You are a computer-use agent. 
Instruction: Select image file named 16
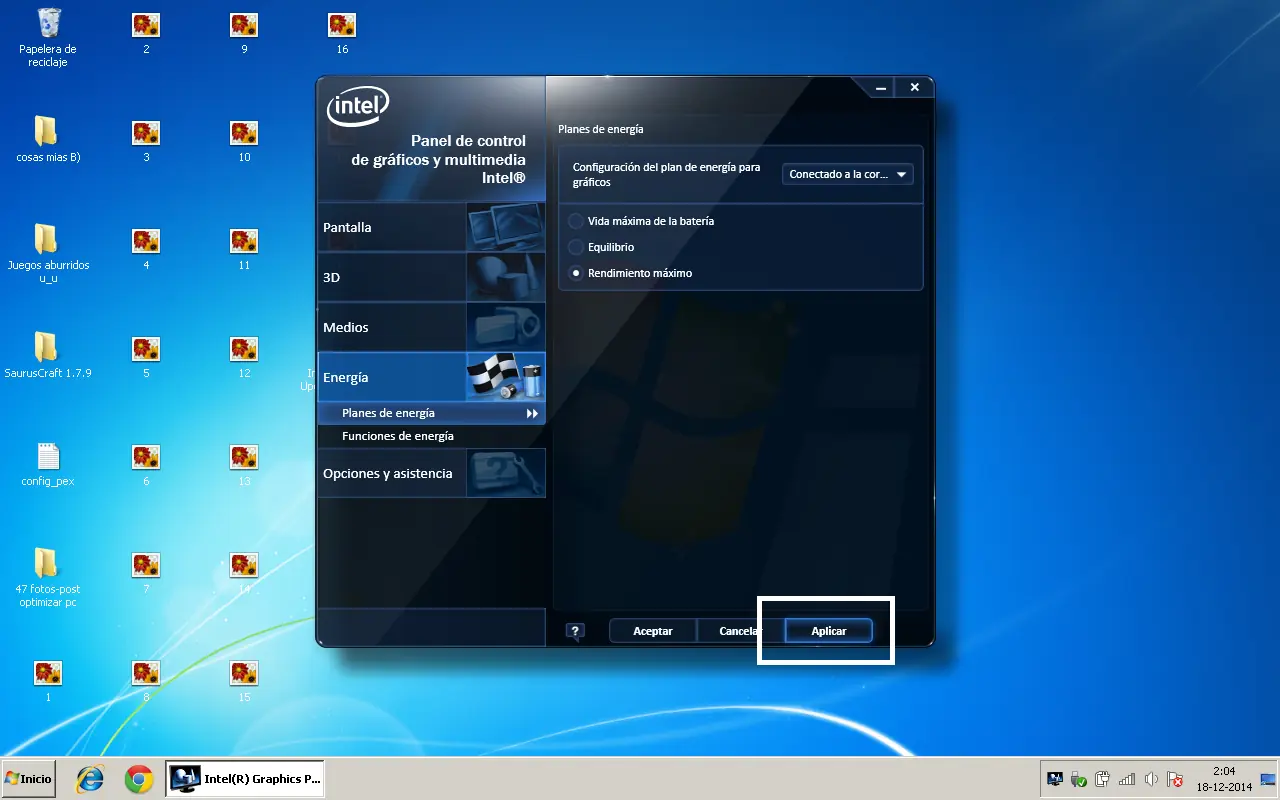point(342,32)
